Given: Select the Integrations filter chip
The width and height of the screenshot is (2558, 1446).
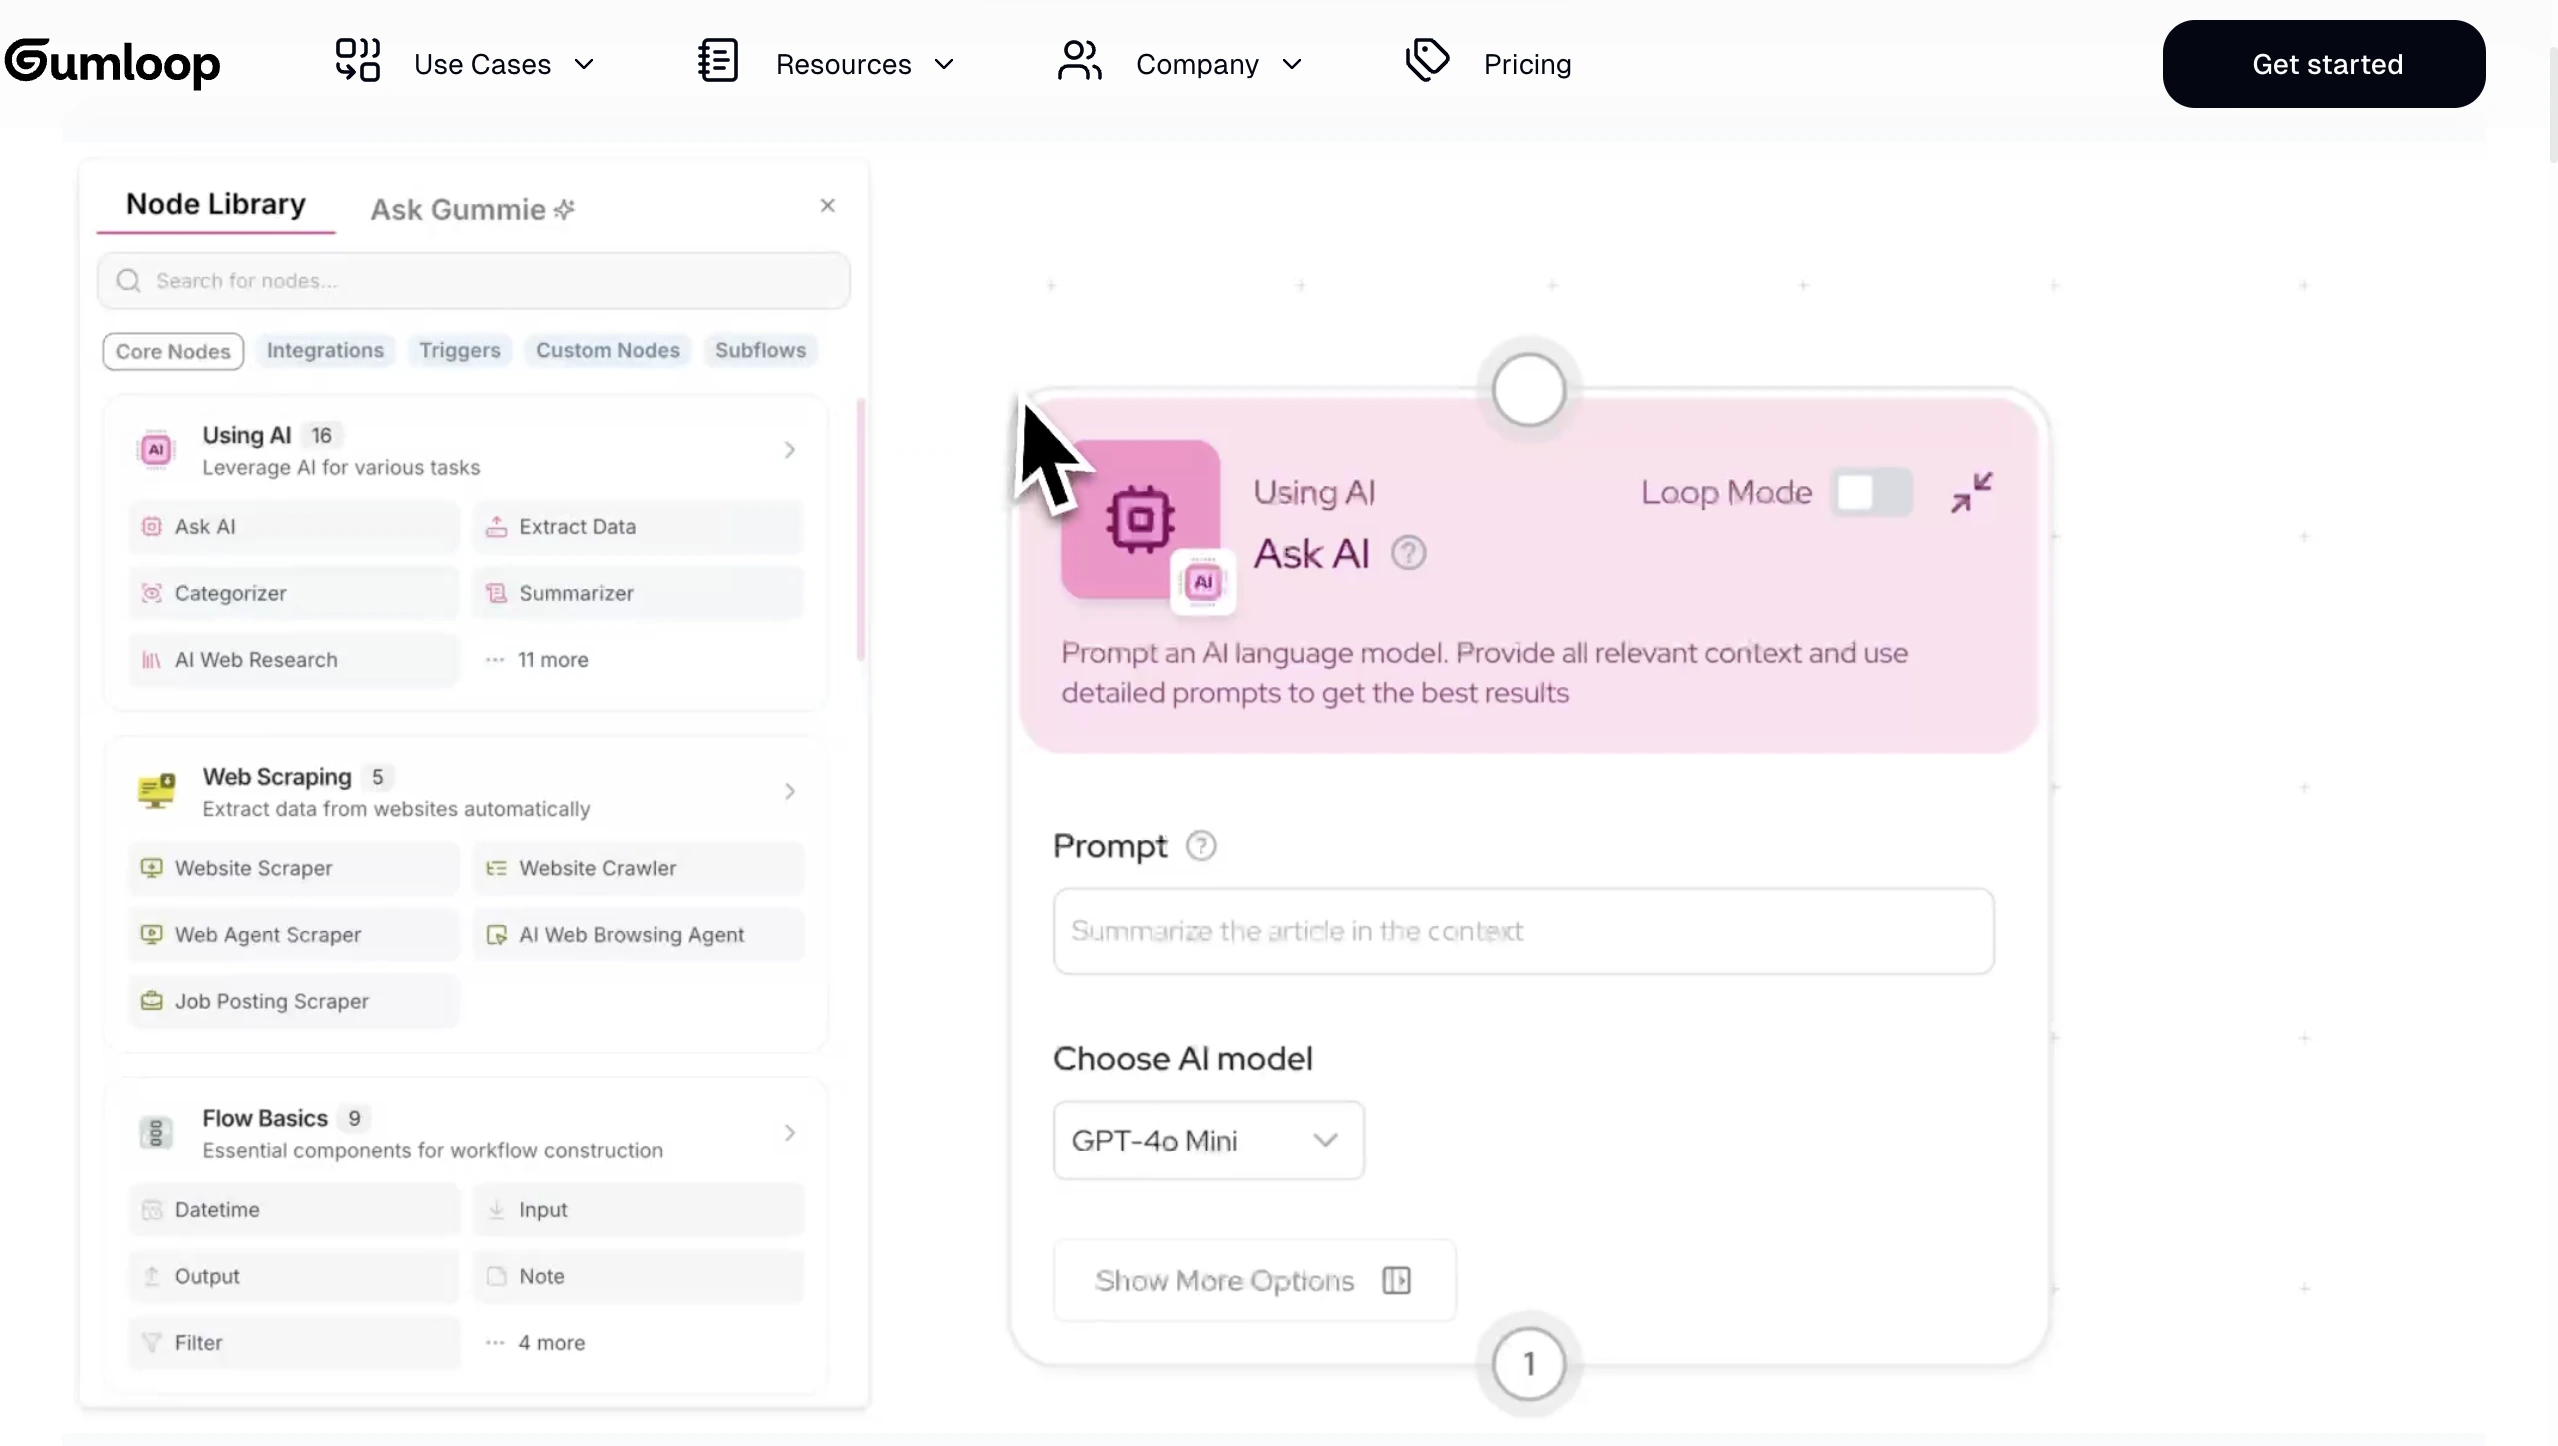Looking at the screenshot, I should point(325,350).
